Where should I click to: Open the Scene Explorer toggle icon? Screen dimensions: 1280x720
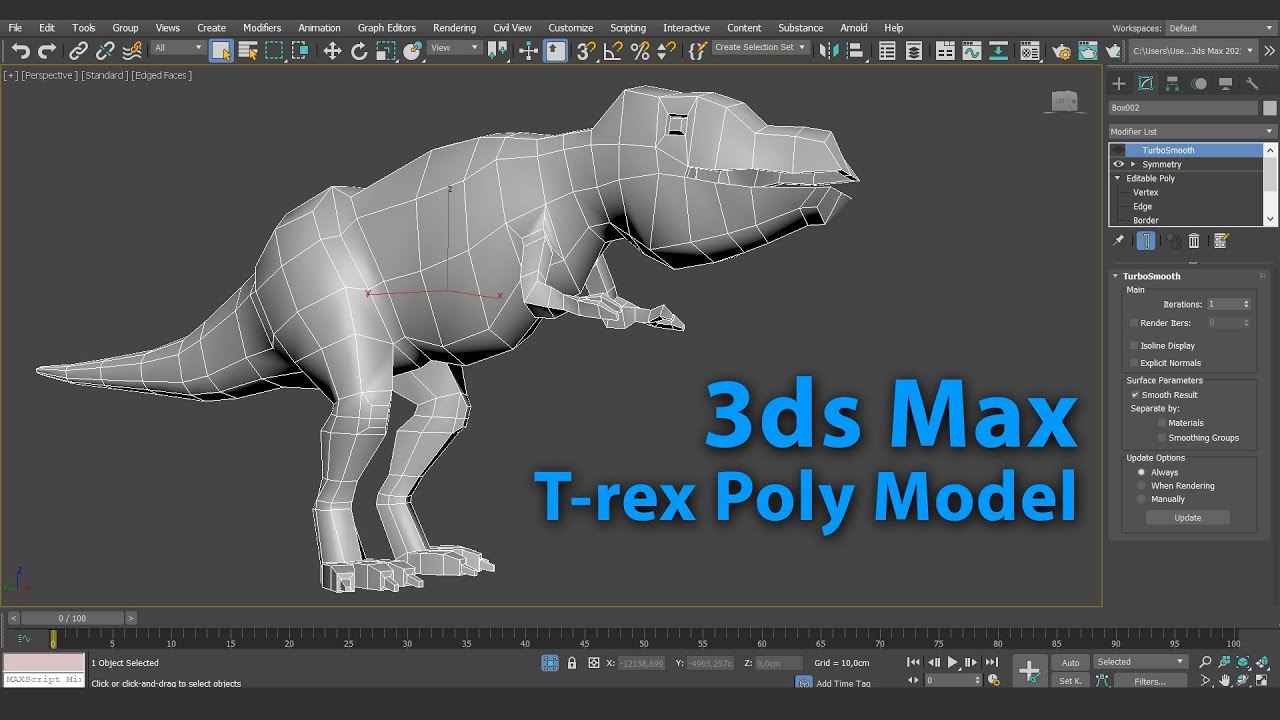click(887, 51)
